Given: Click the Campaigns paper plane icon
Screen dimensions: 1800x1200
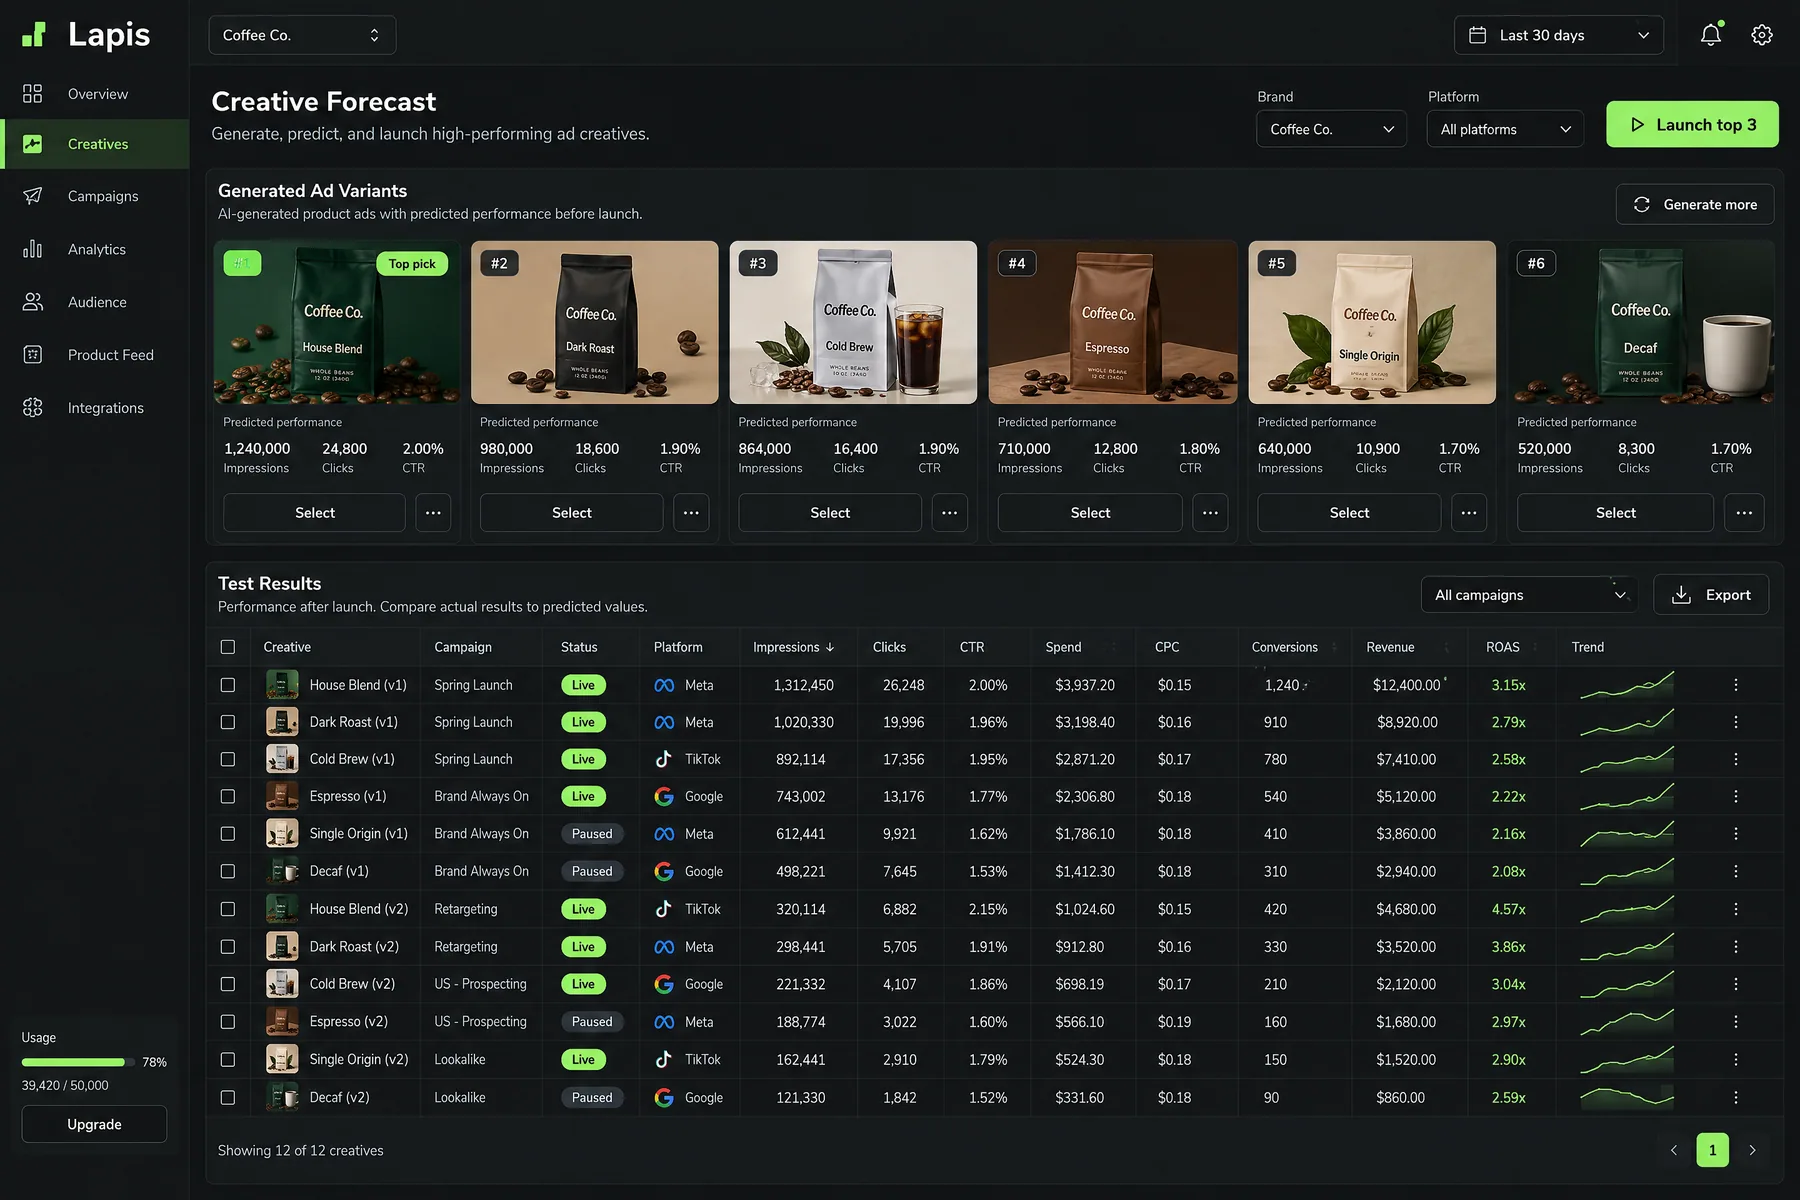Looking at the screenshot, I should (33, 196).
